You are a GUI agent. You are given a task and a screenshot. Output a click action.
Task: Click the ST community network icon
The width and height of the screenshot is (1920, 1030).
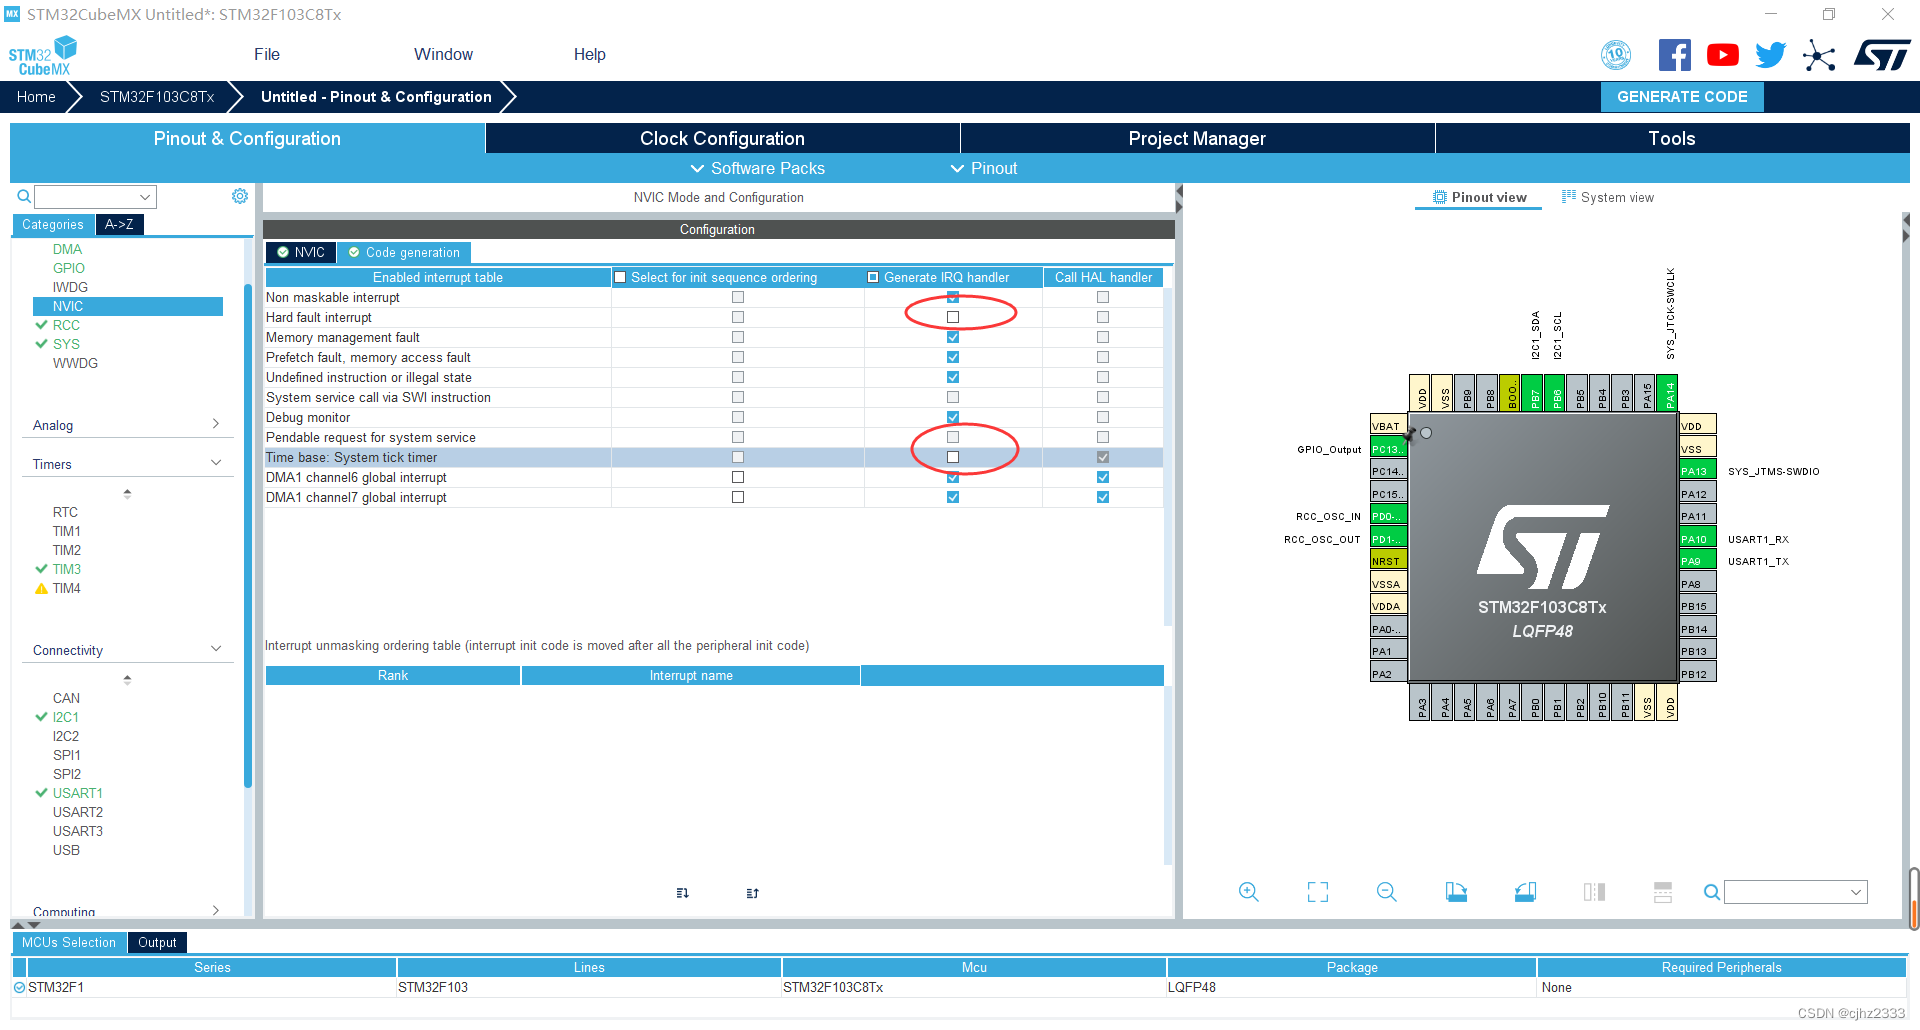tap(1819, 55)
